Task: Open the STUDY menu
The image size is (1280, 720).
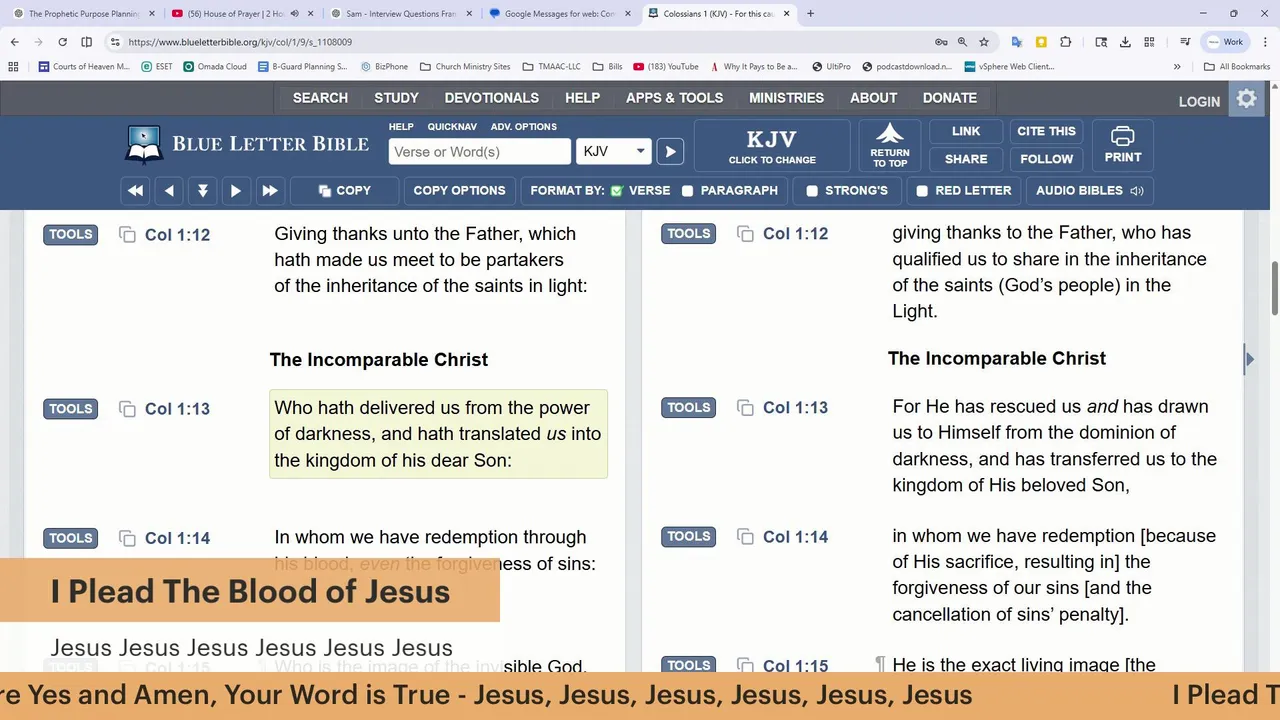Action: coord(397,98)
